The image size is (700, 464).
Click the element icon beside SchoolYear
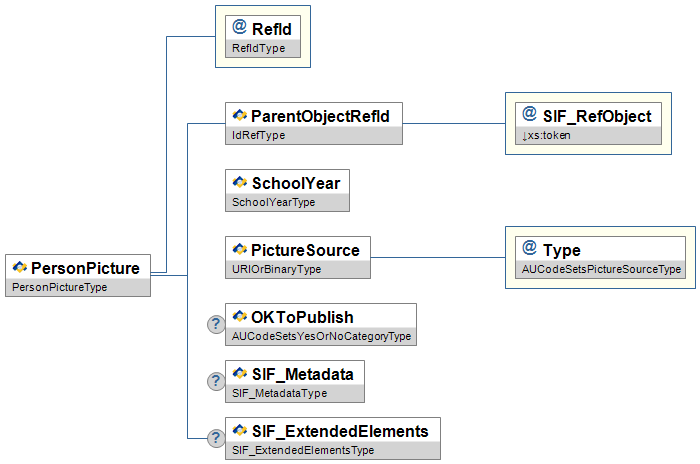point(239,183)
